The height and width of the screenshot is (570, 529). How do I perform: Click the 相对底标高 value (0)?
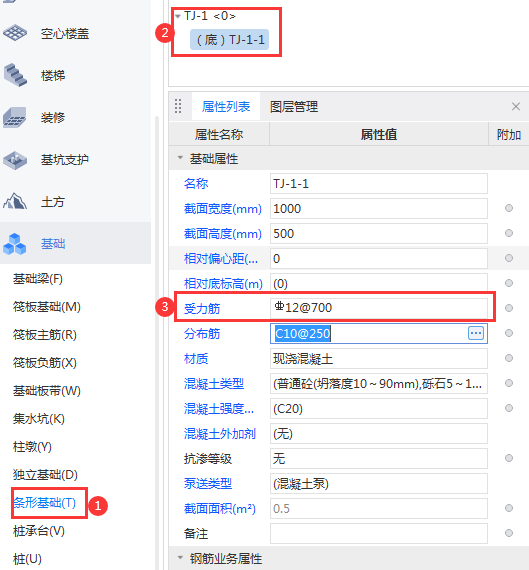tap(378, 284)
